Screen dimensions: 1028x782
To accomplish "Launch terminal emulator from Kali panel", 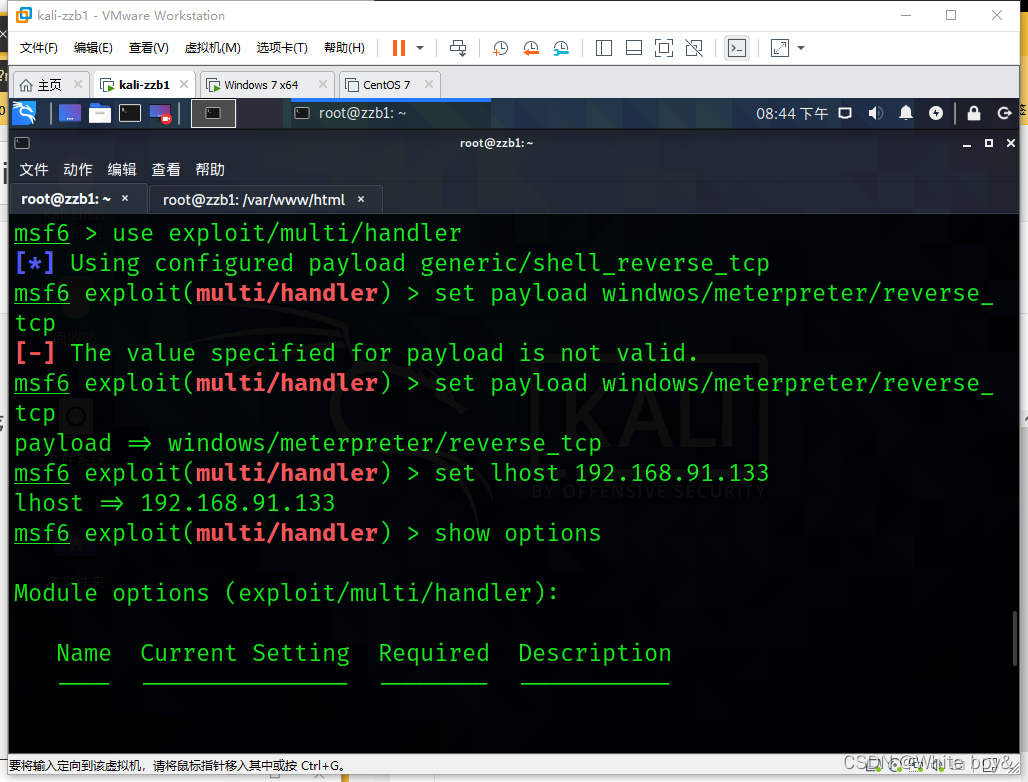I will [x=130, y=113].
